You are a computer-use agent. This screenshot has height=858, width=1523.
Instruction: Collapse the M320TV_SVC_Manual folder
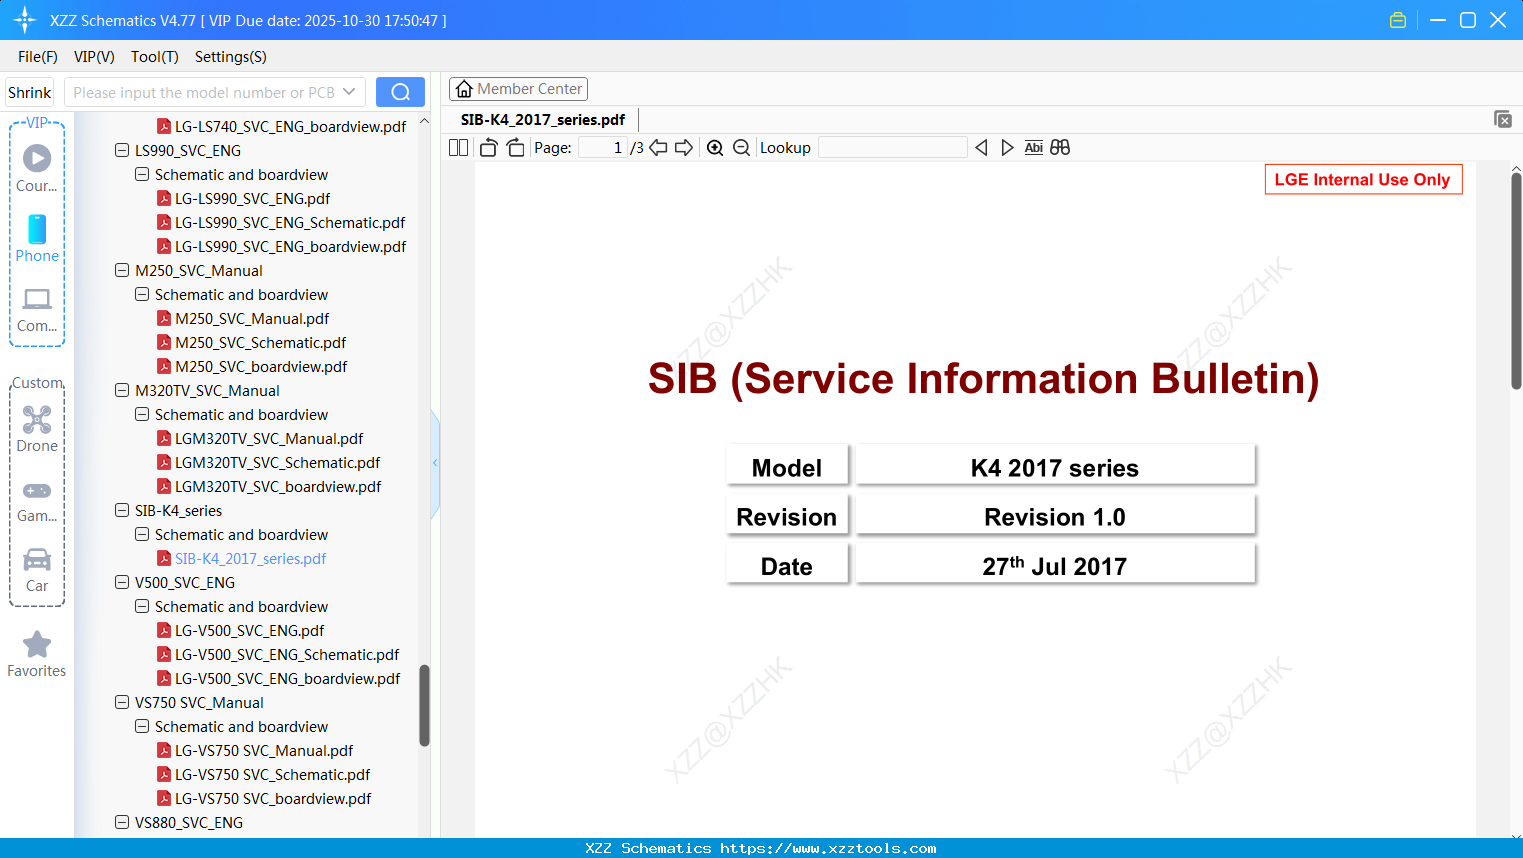pos(122,391)
